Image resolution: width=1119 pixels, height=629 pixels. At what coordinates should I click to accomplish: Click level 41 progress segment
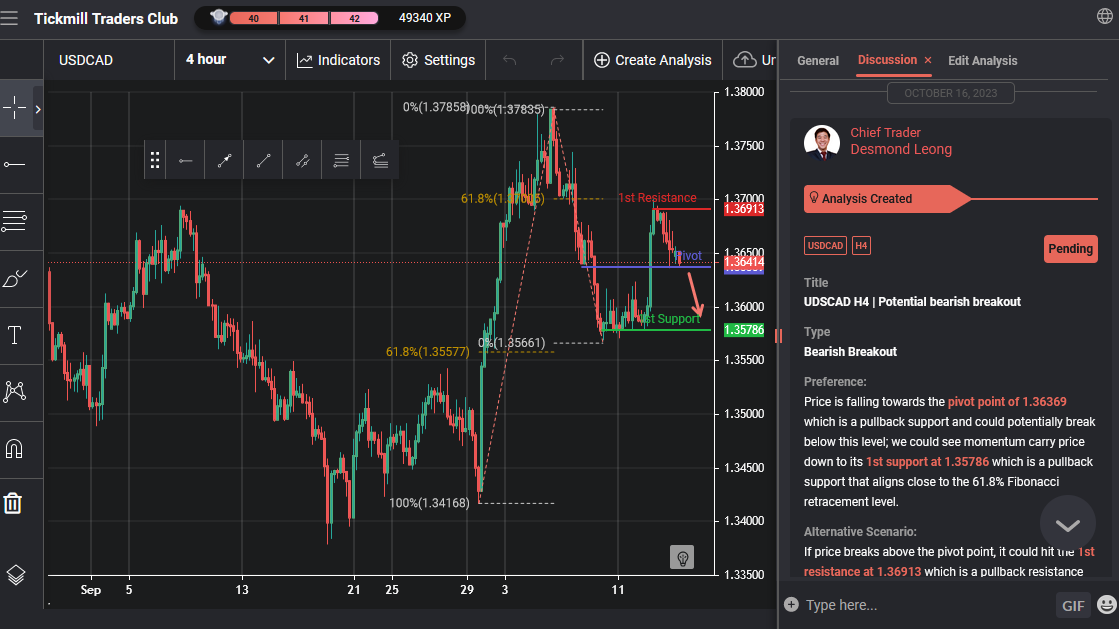pyautogui.click(x=303, y=19)
